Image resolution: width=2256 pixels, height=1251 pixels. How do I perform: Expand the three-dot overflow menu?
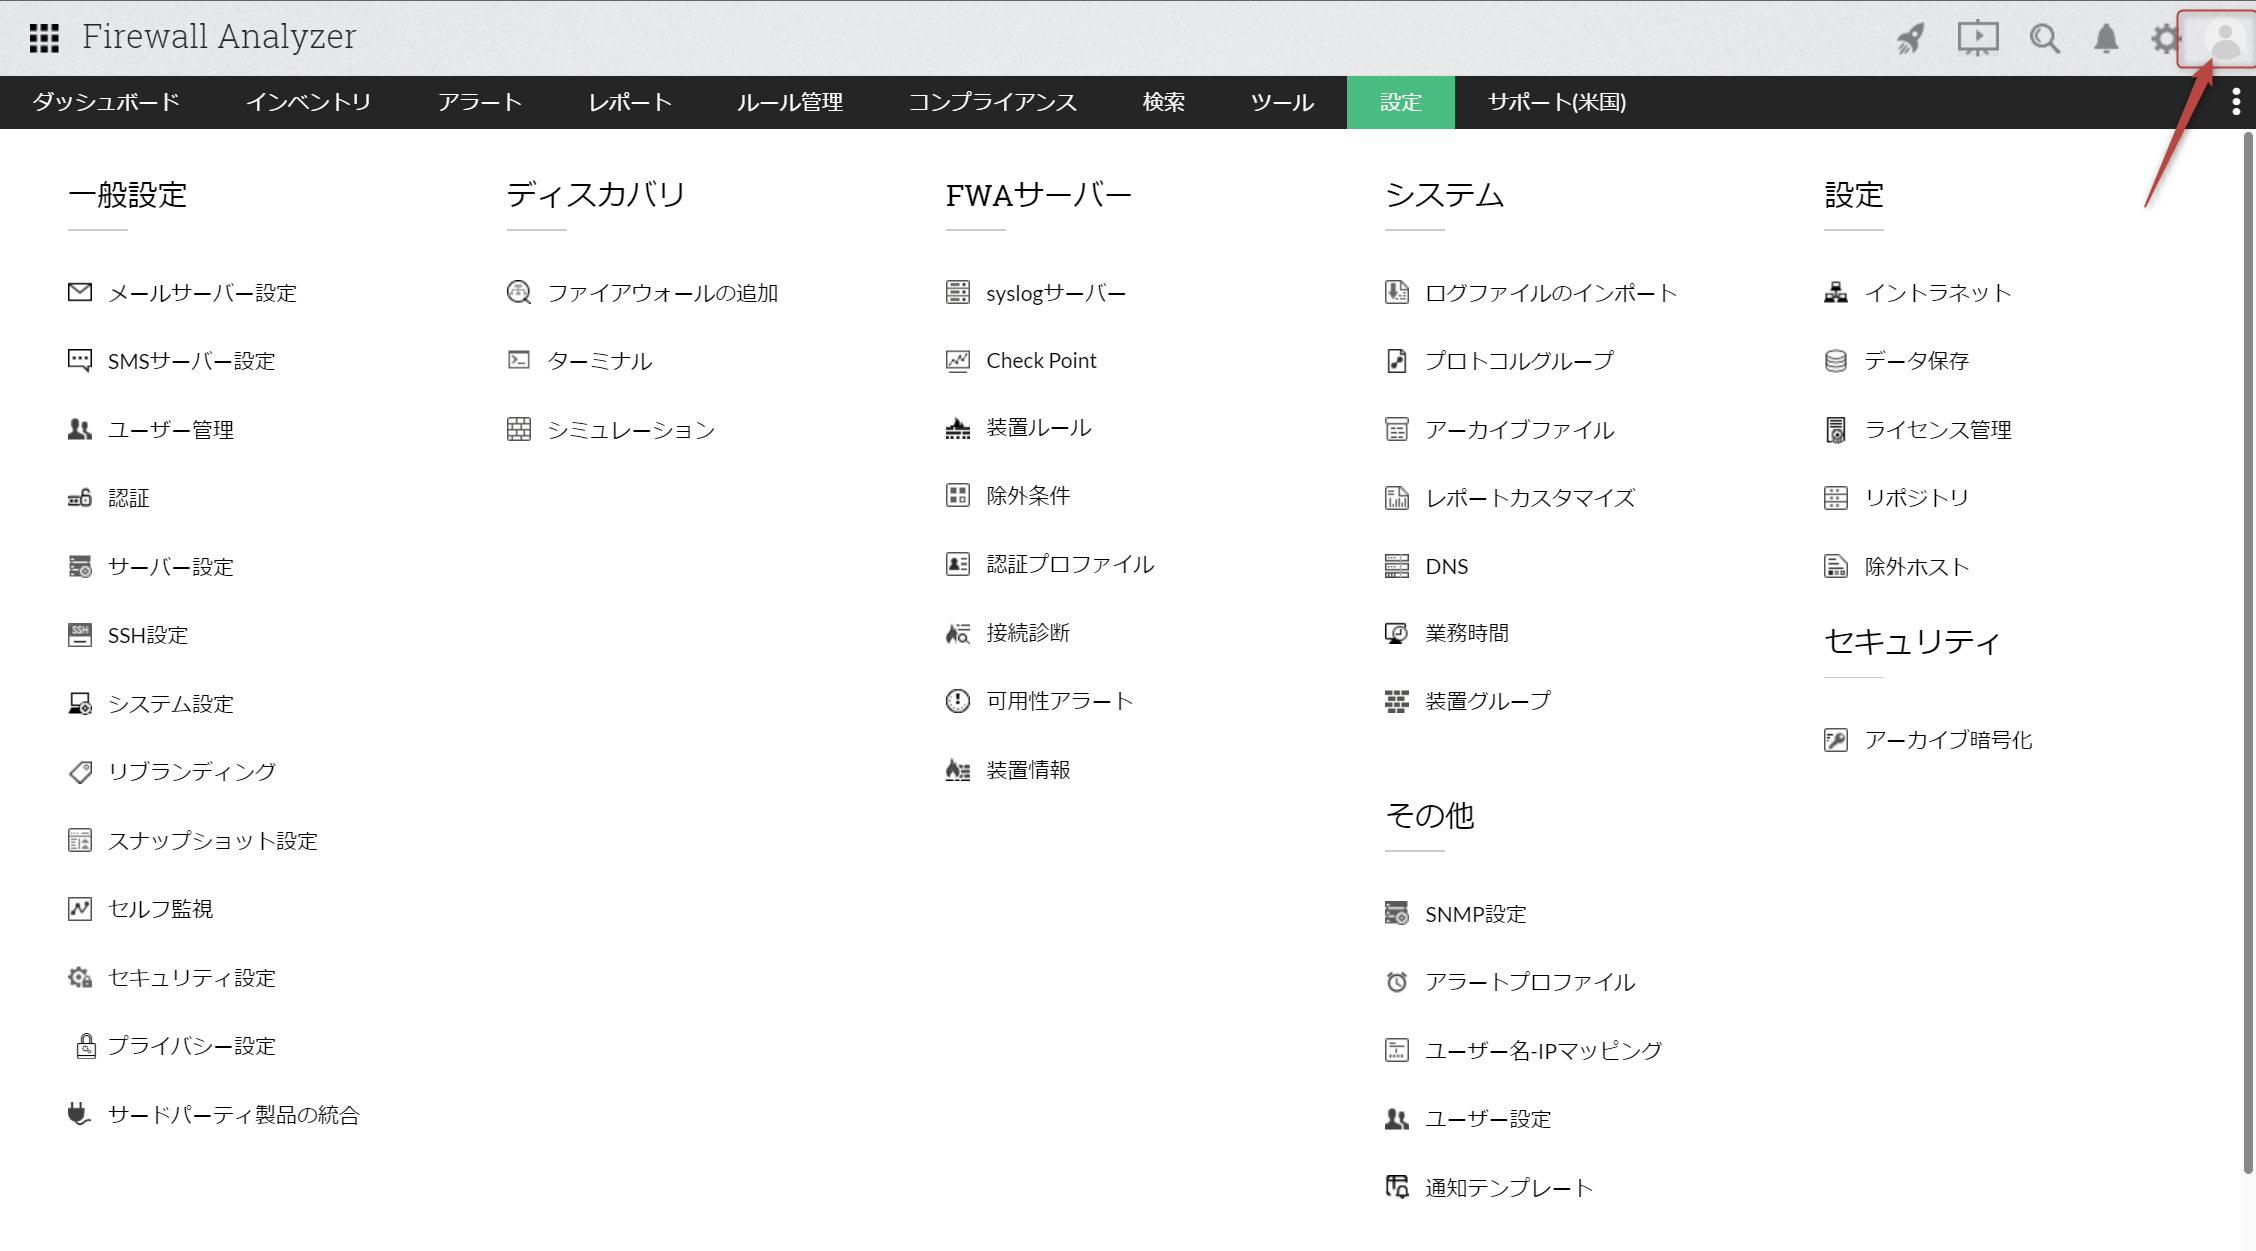(2236, 102)
